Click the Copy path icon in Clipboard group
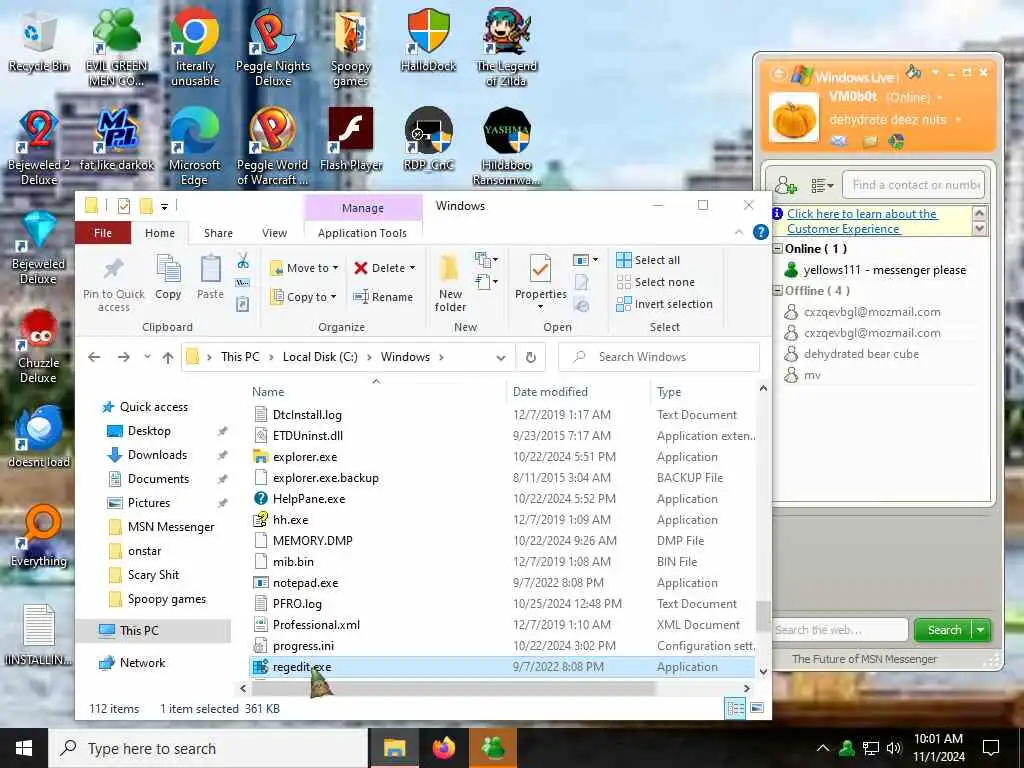This screenshot has width=1024, height=768. (x=243, y=283)
